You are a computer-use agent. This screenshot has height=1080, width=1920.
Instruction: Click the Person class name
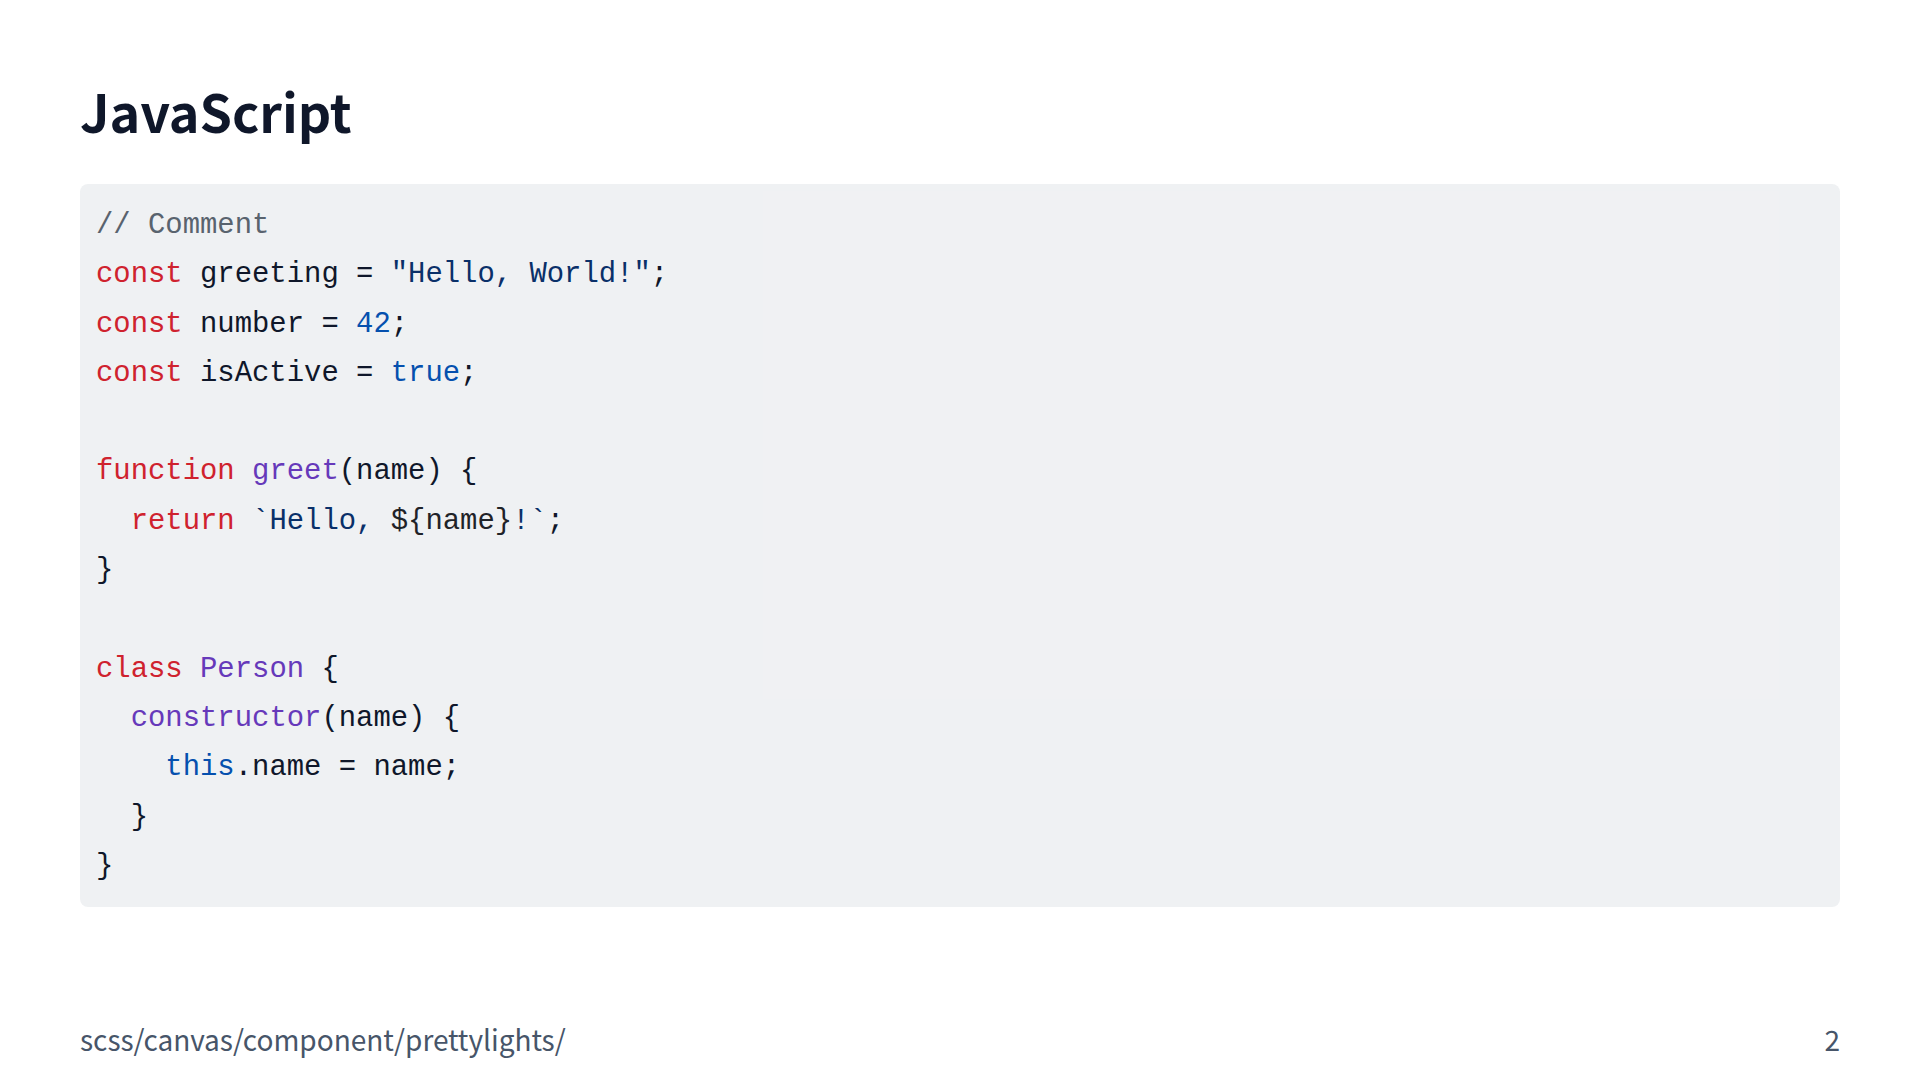point(251,668)
